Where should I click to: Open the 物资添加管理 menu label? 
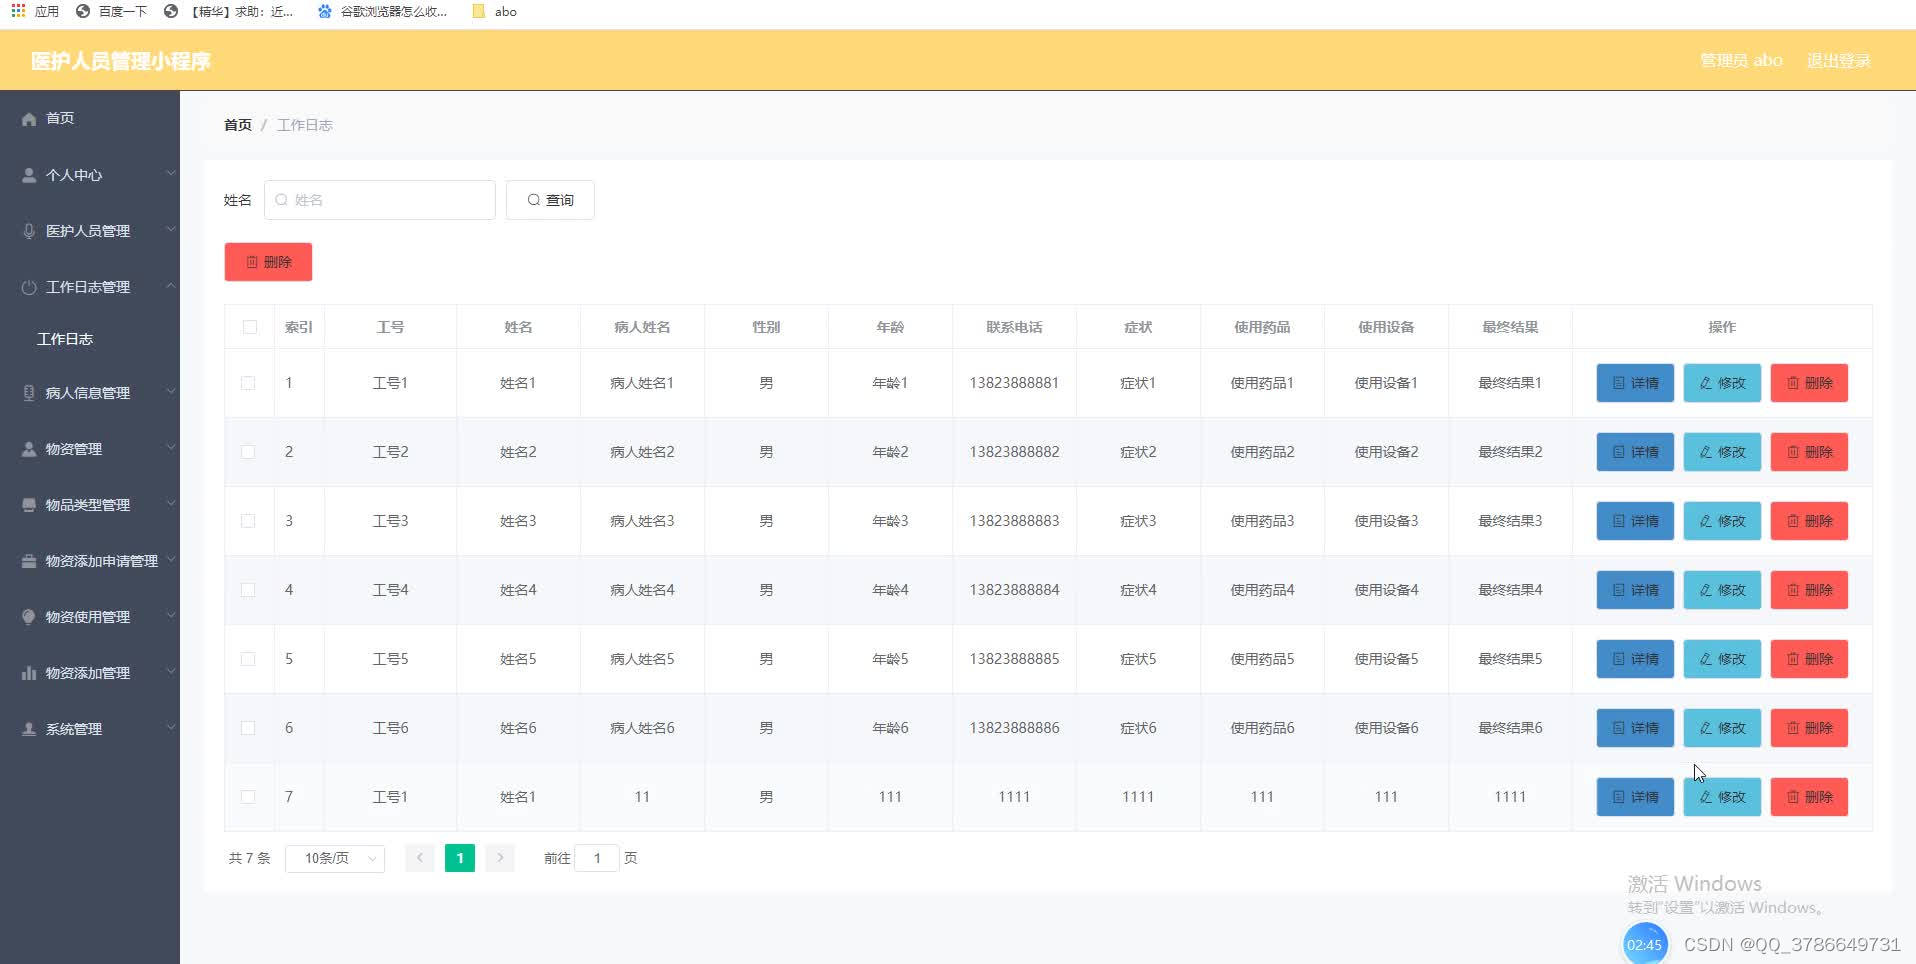point(88,673)
